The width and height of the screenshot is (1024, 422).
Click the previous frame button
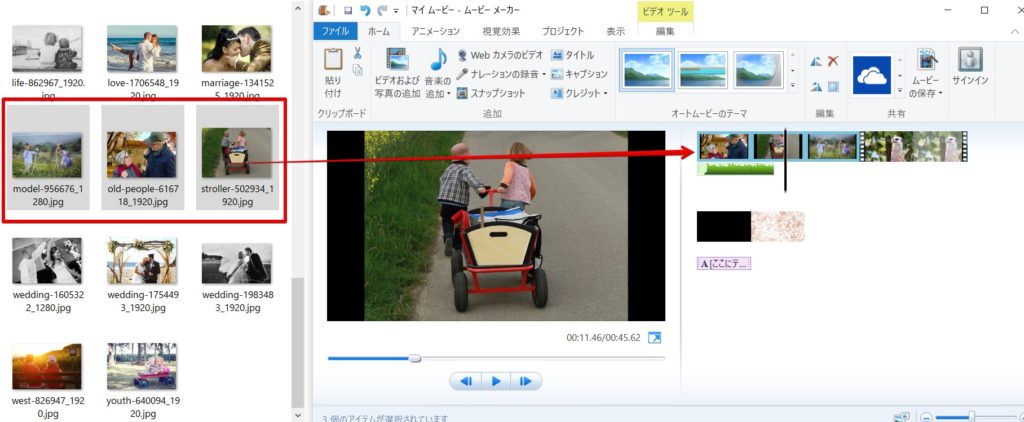pos(466,381)
